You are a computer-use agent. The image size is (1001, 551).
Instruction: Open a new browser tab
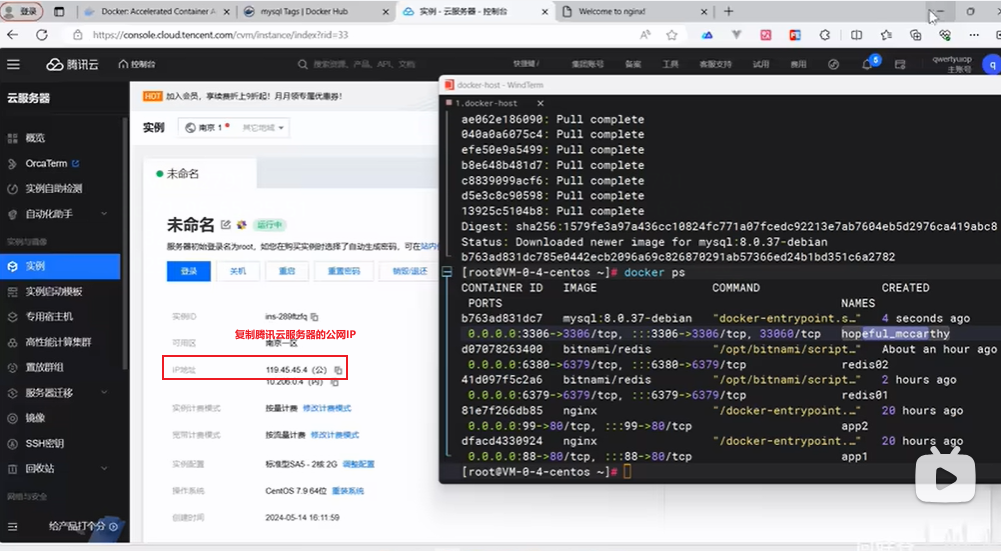tap(728, 11)
